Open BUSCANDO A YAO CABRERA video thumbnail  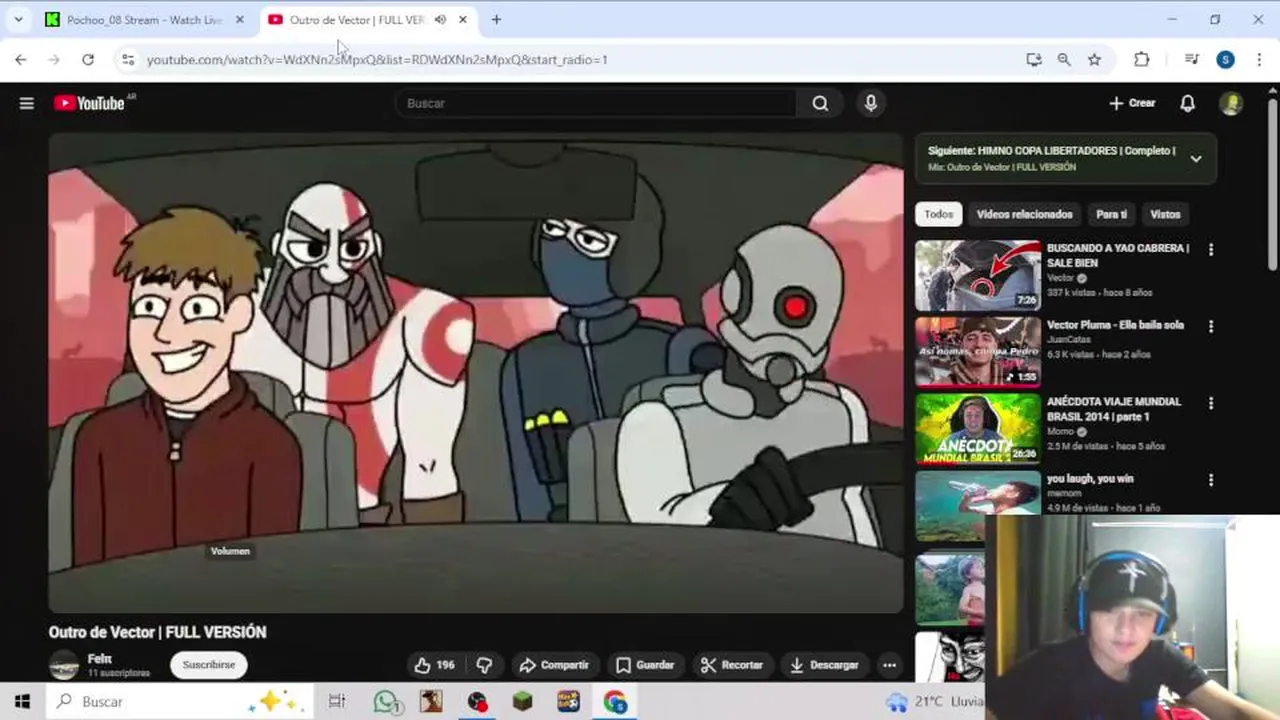click(x=978, y=275)
